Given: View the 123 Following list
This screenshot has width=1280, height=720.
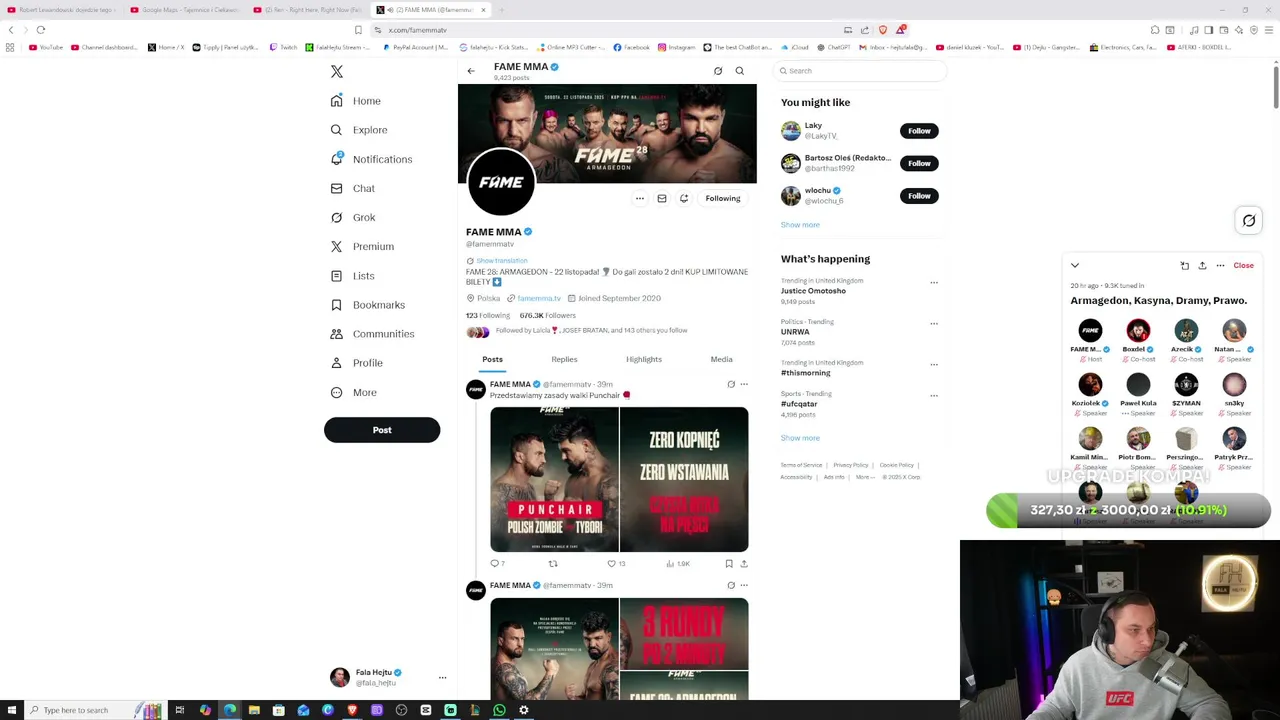Looking at the screenshot, I should pyautogui.click(x=488, y=315).
